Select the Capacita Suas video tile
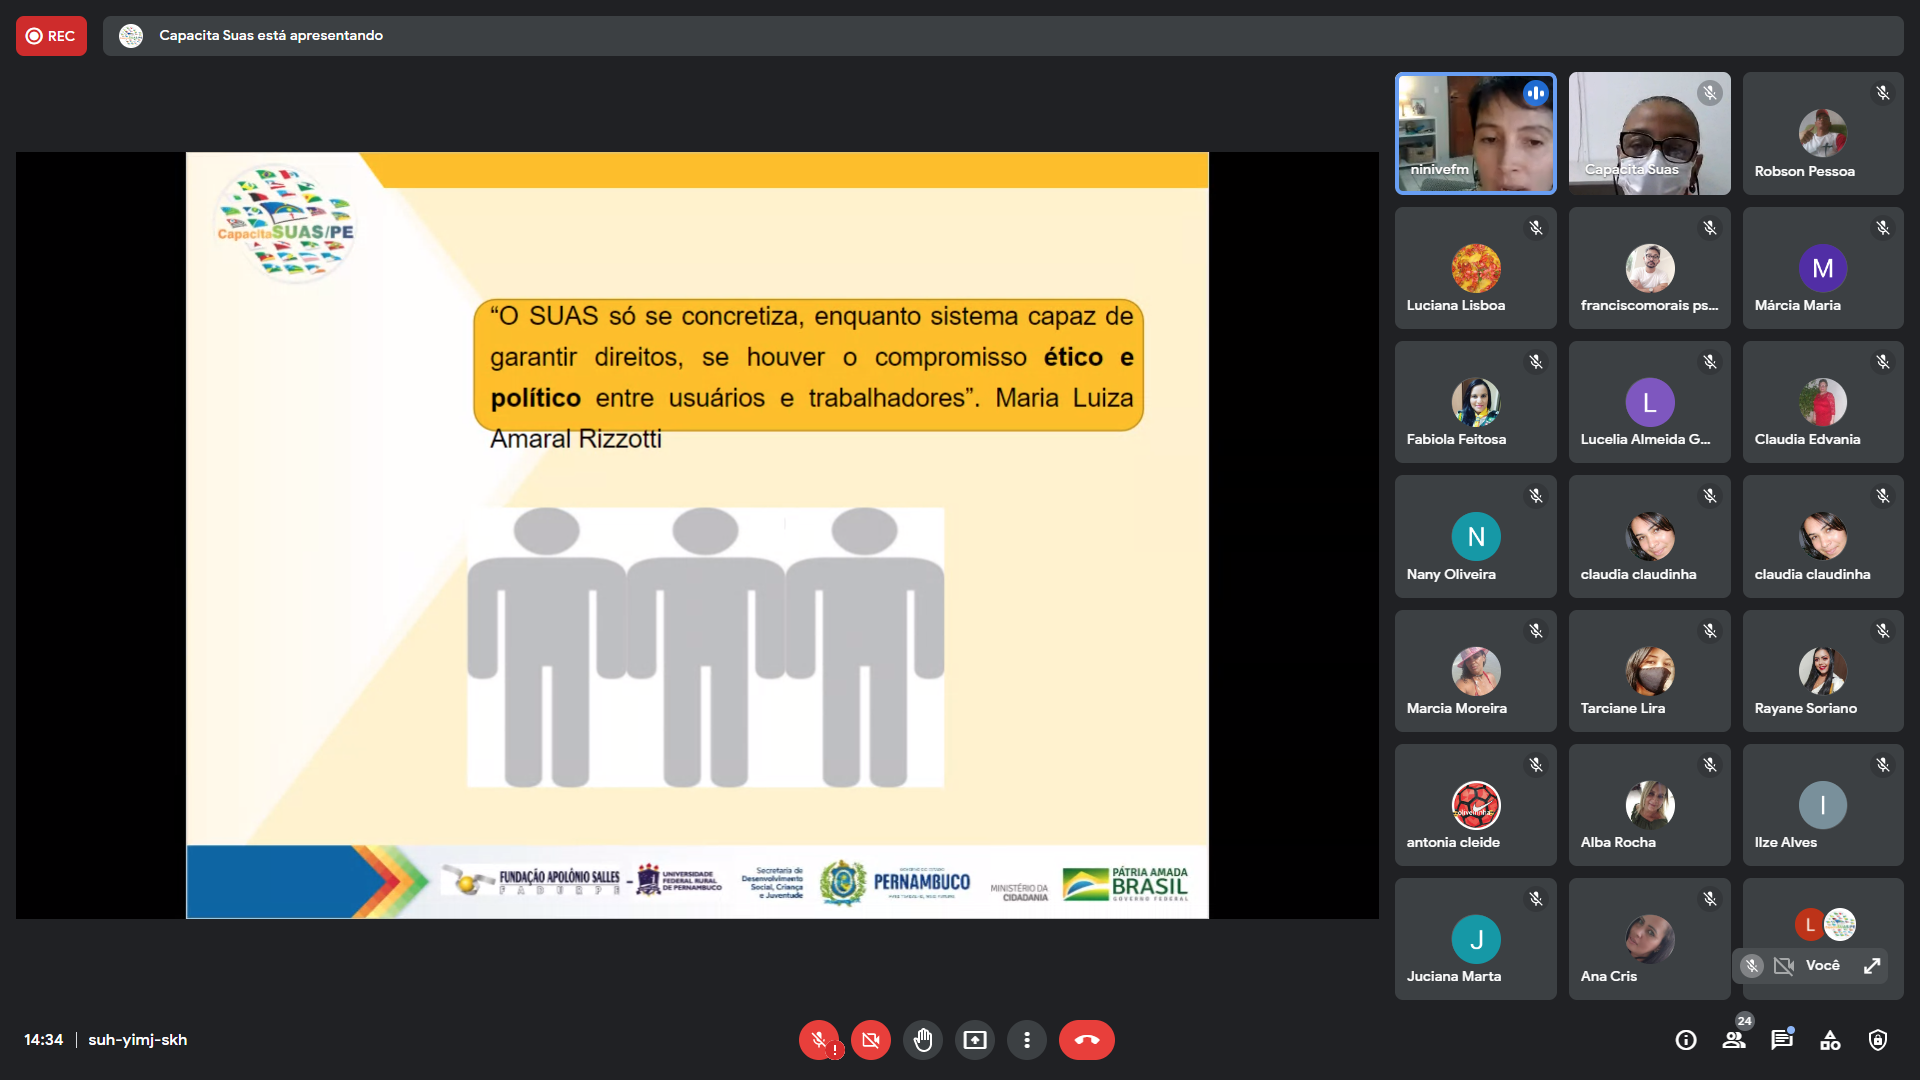The image size is (1920, 1080). click(1649, 133)
